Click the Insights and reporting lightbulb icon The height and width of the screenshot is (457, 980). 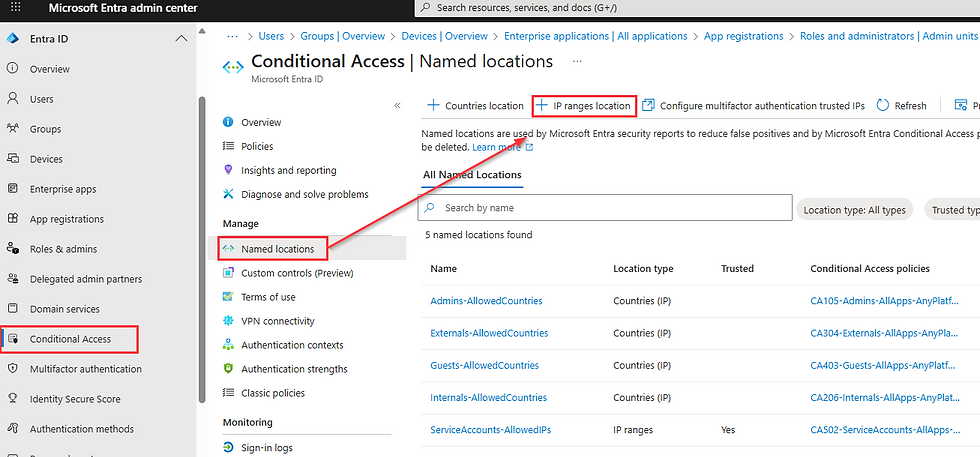tap(228, 170)
